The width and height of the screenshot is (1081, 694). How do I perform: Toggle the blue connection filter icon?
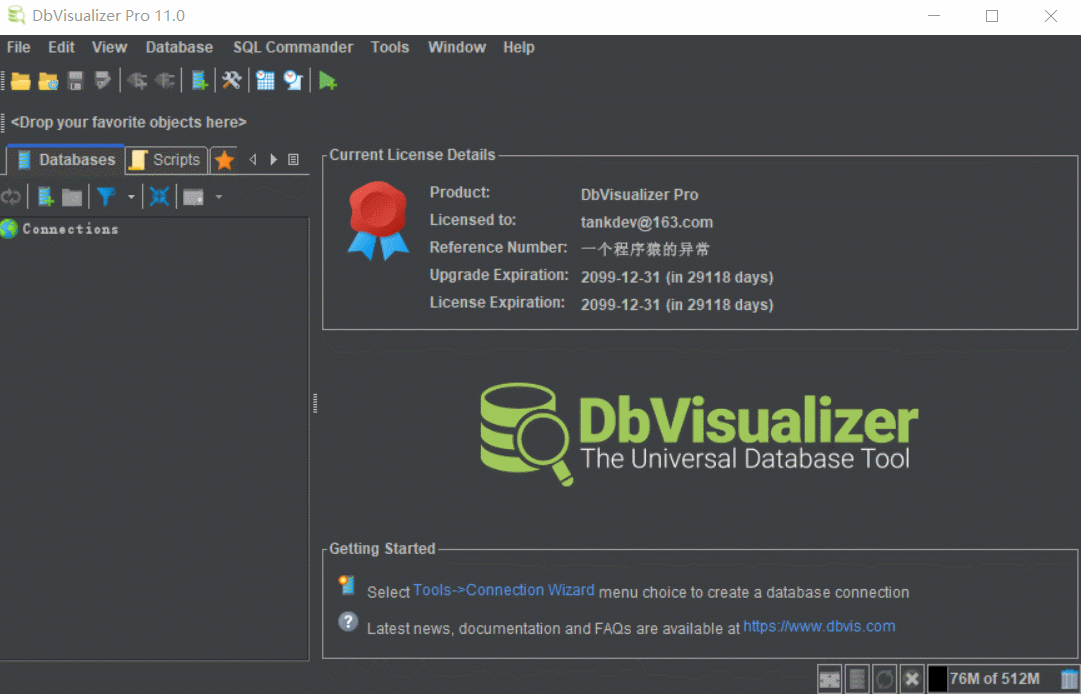coord(105,196)
